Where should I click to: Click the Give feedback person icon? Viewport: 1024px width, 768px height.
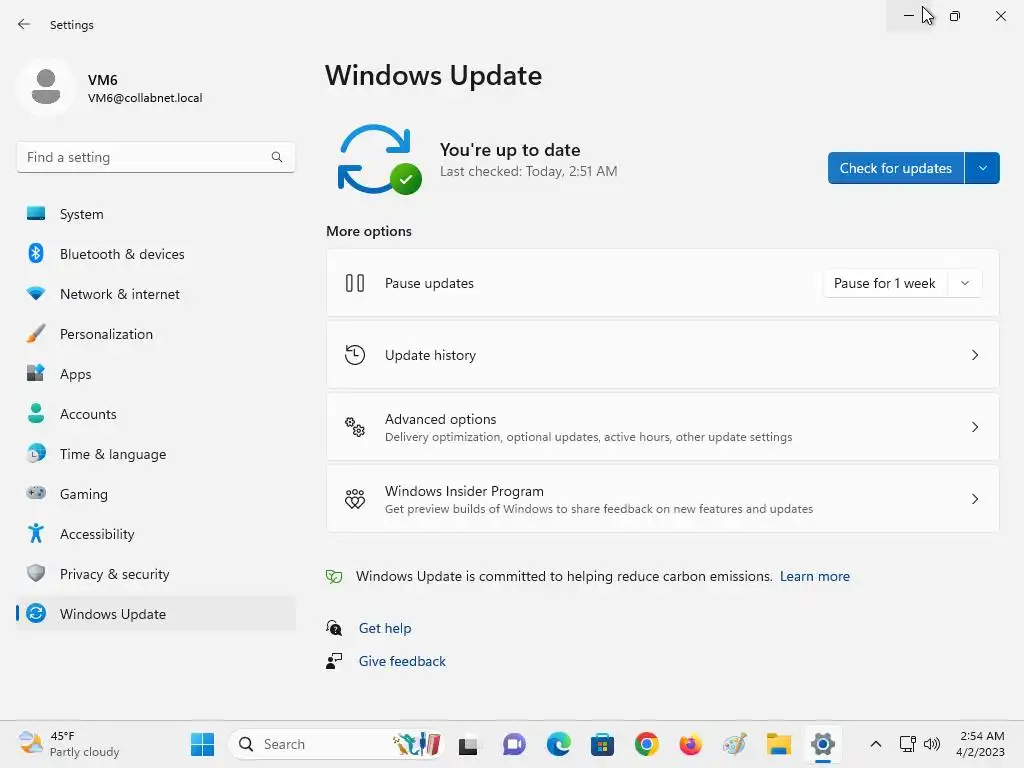tap(334, 661)
